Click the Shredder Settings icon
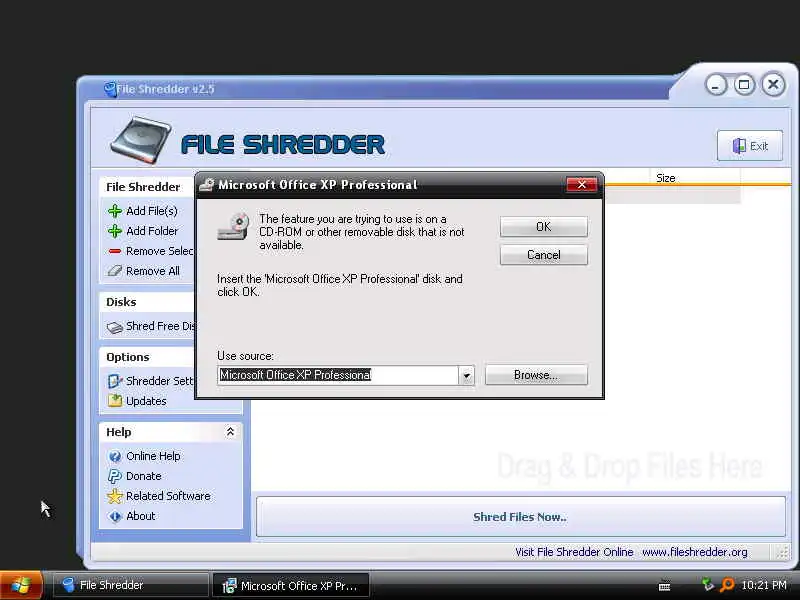Viewport: 800px width, 600px height. click(115, 381)
